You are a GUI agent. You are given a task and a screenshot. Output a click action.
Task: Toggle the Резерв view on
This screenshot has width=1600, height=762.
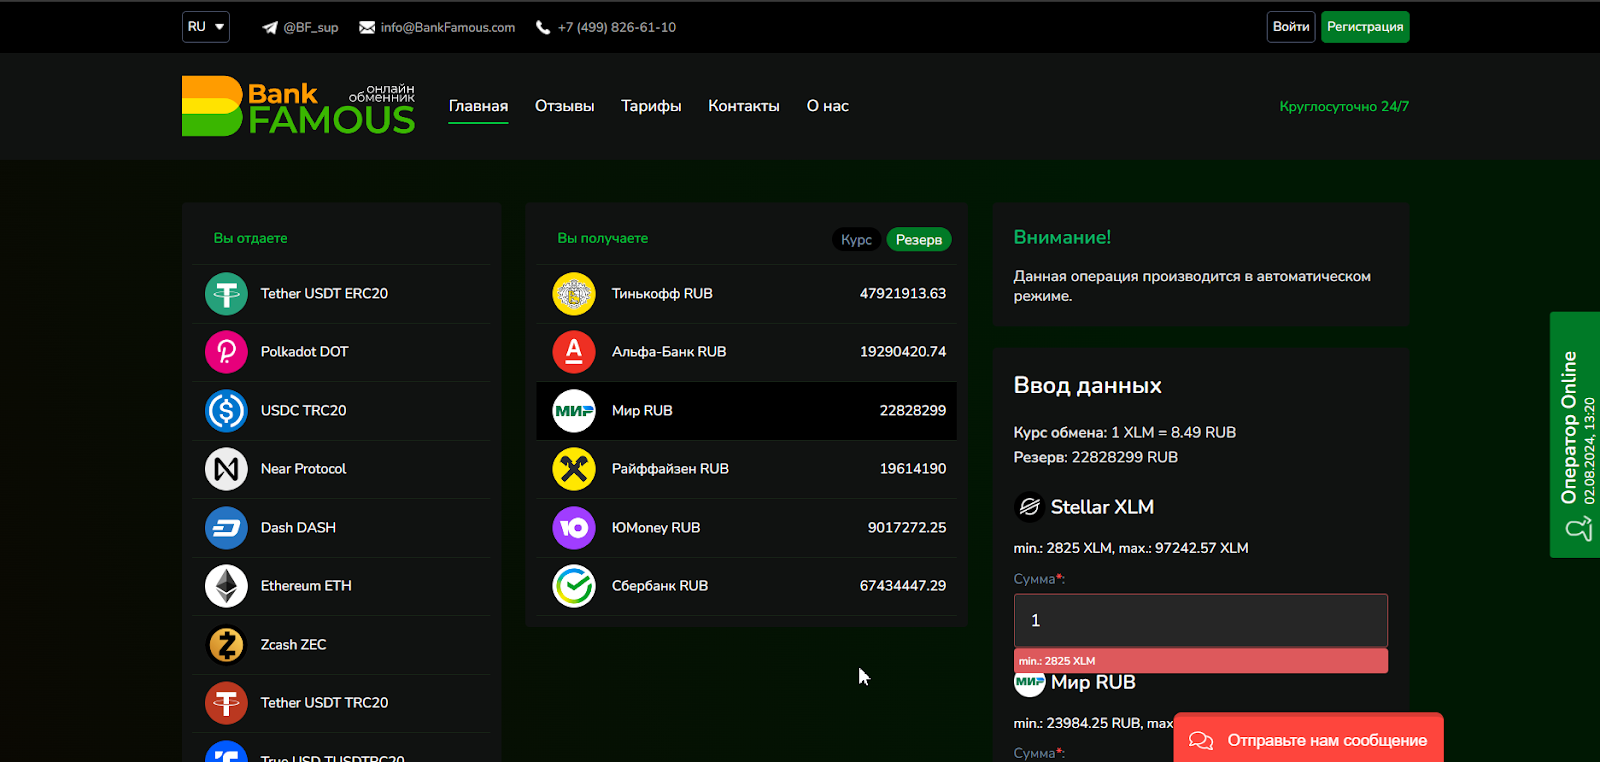click(918, 240)
